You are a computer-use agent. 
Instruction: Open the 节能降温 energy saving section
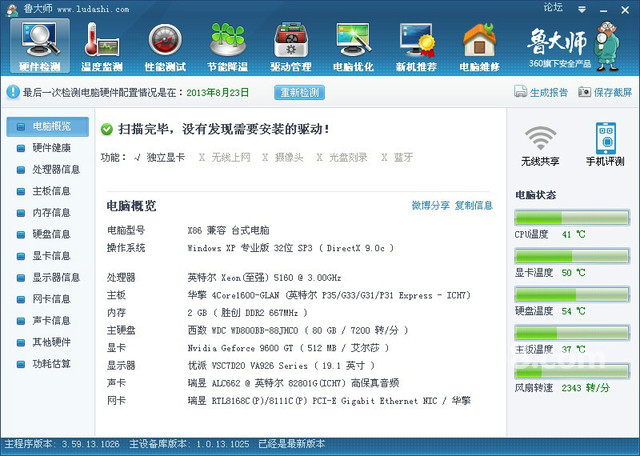point(228,46)
